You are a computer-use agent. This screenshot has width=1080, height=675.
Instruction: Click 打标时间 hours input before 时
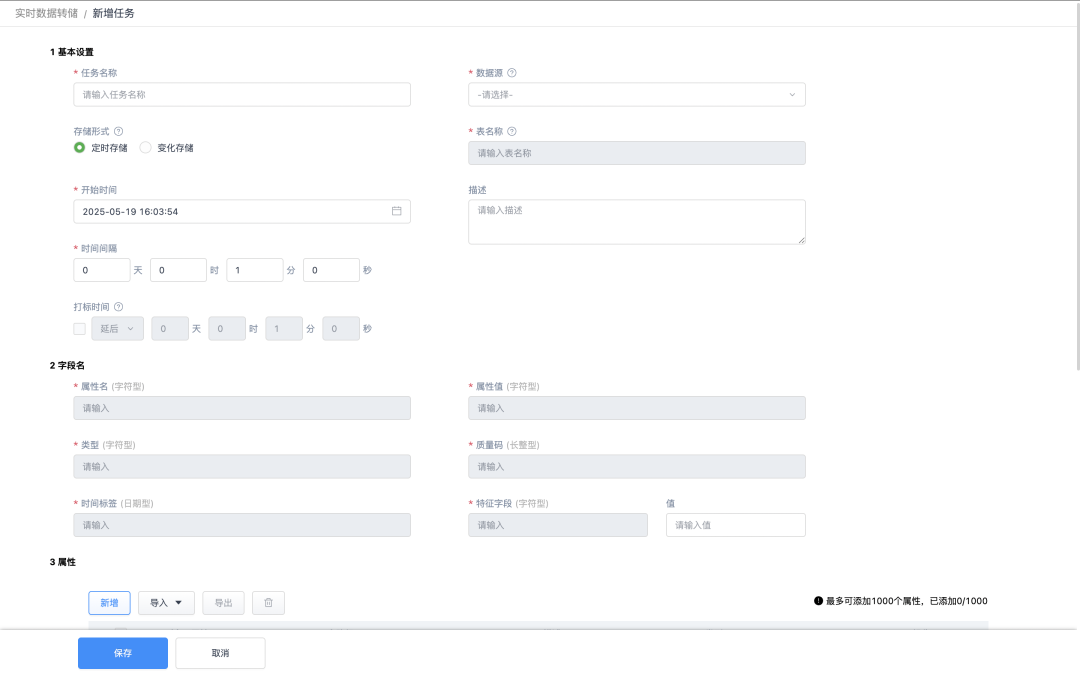[227, 329]
